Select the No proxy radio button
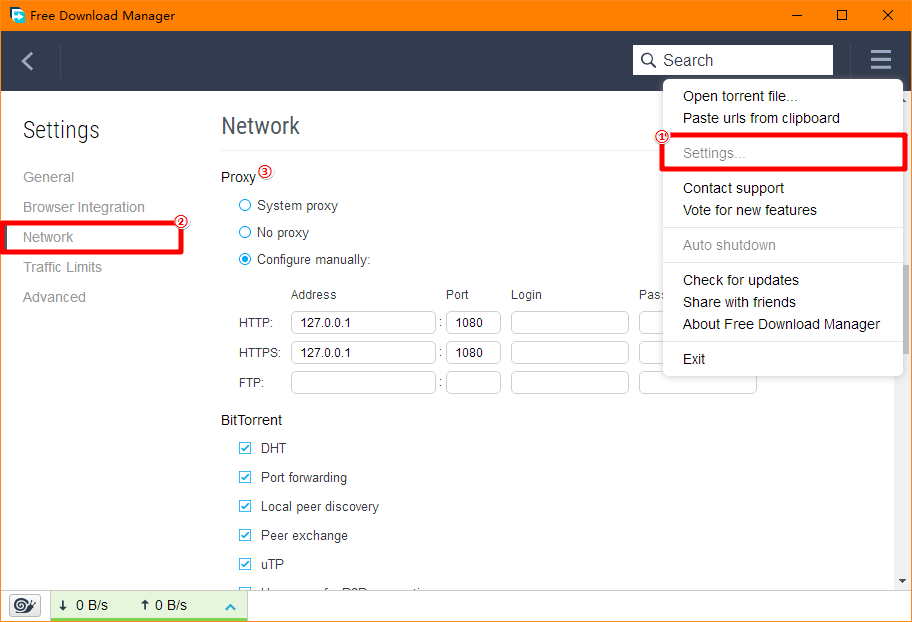The width and height of the screenshot is (912, 622). pyautogui.click(x=245, y=232)
